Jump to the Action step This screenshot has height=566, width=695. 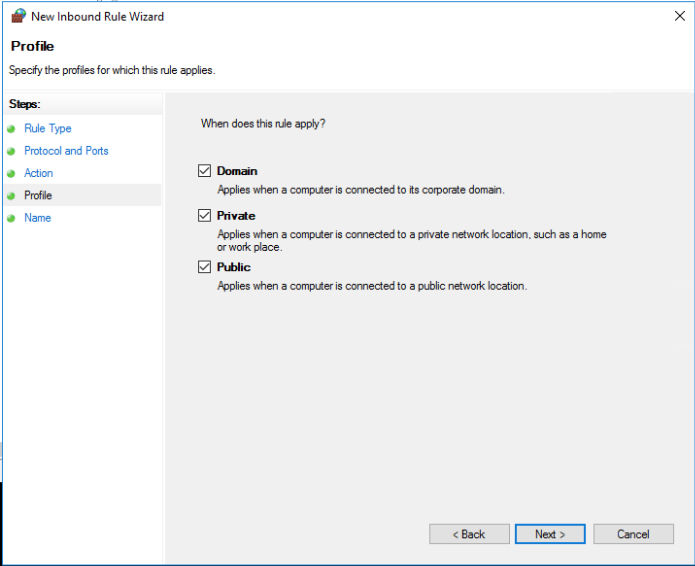tap(39, 174)
